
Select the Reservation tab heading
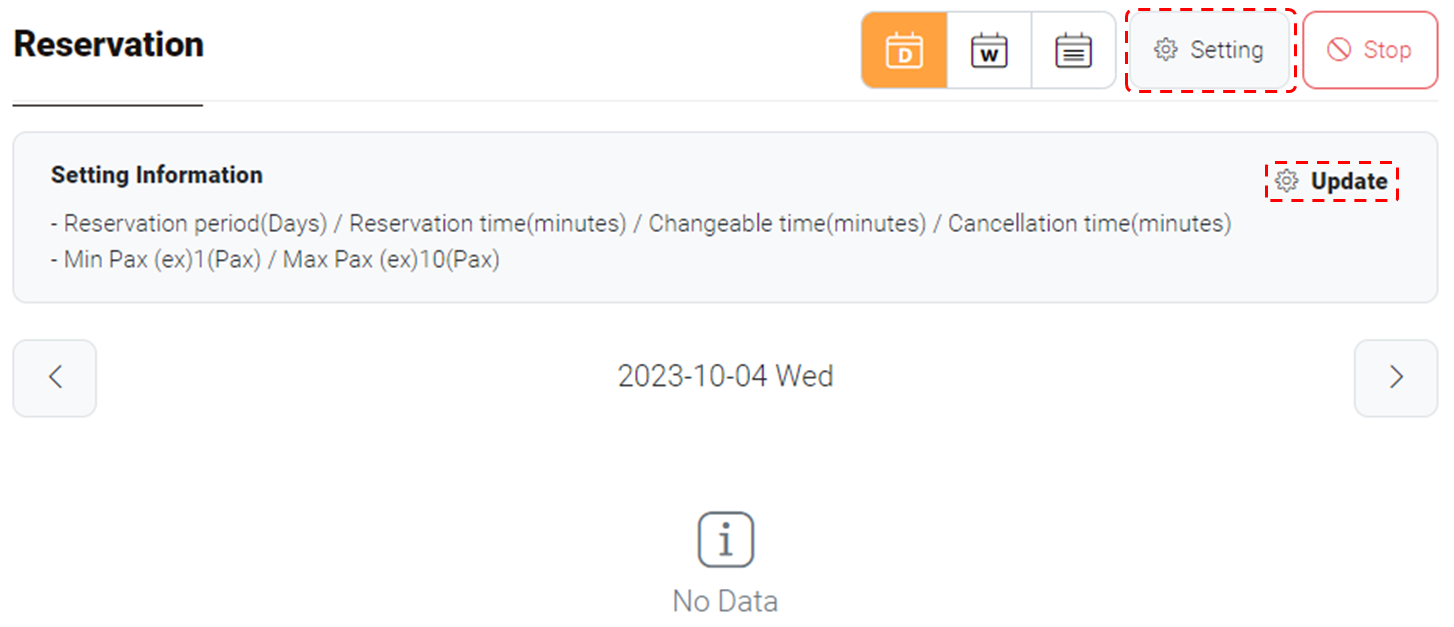107,44
